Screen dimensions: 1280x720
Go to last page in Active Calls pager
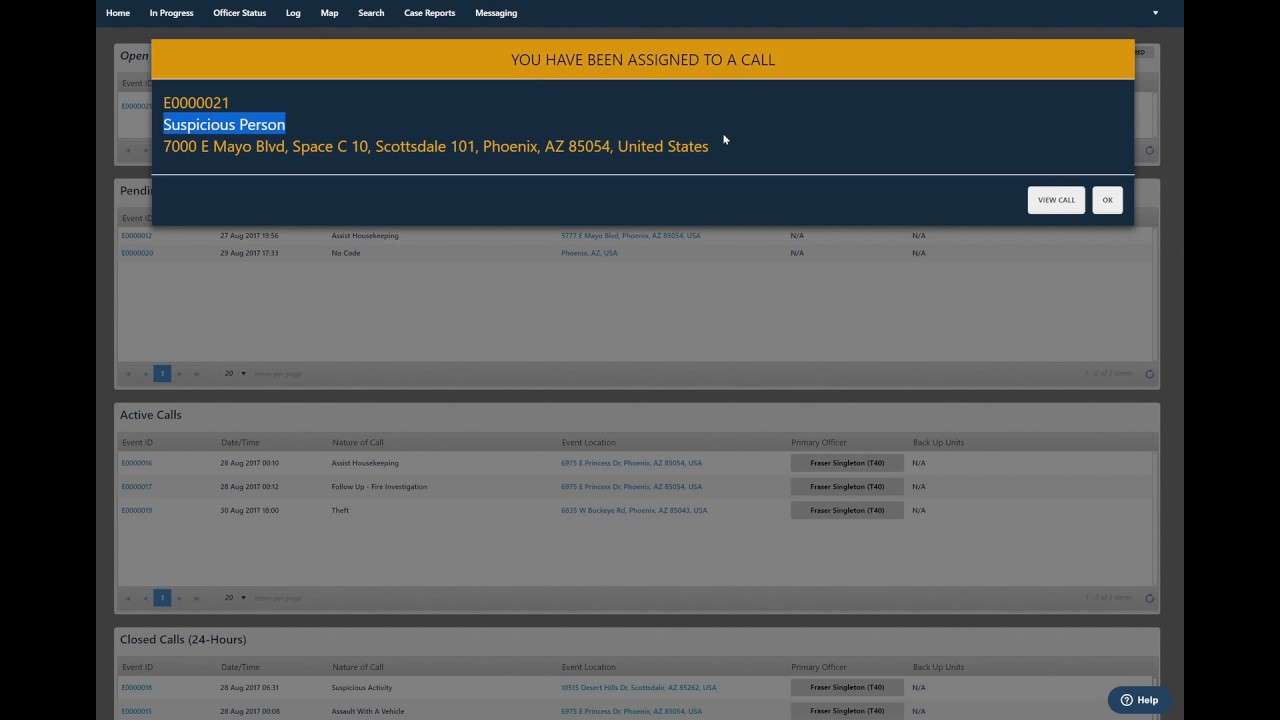(x=196, y=598)
